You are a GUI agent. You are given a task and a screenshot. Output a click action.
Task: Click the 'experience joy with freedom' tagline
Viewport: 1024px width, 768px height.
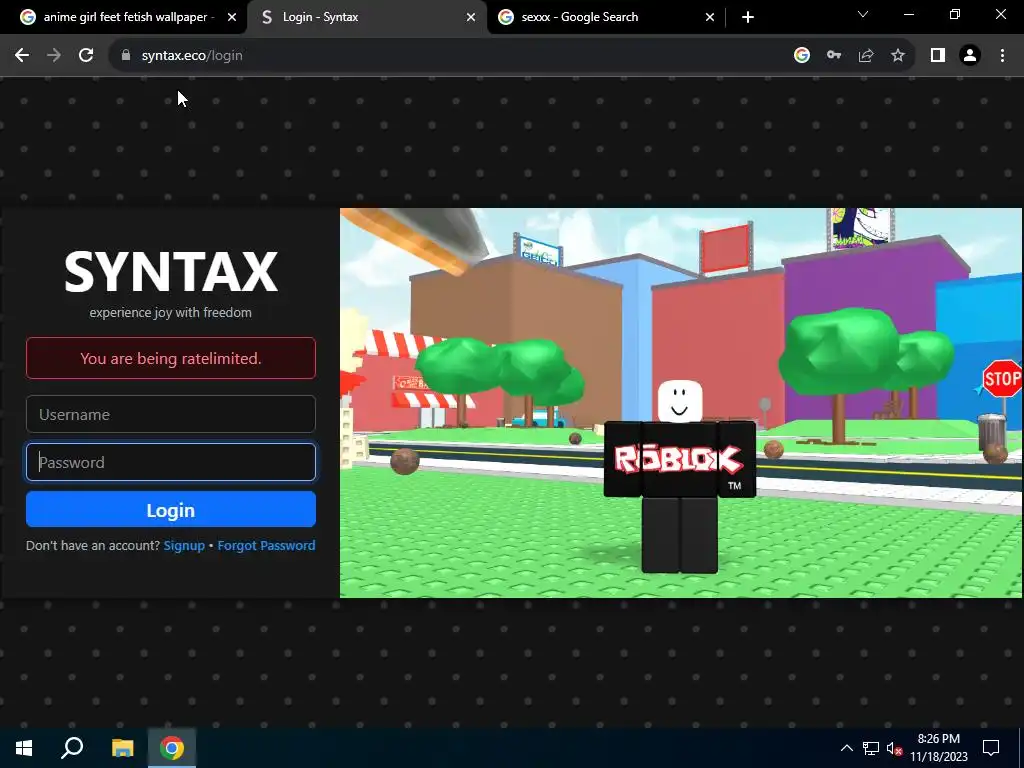pyautogui.click(x=170, y=312)
